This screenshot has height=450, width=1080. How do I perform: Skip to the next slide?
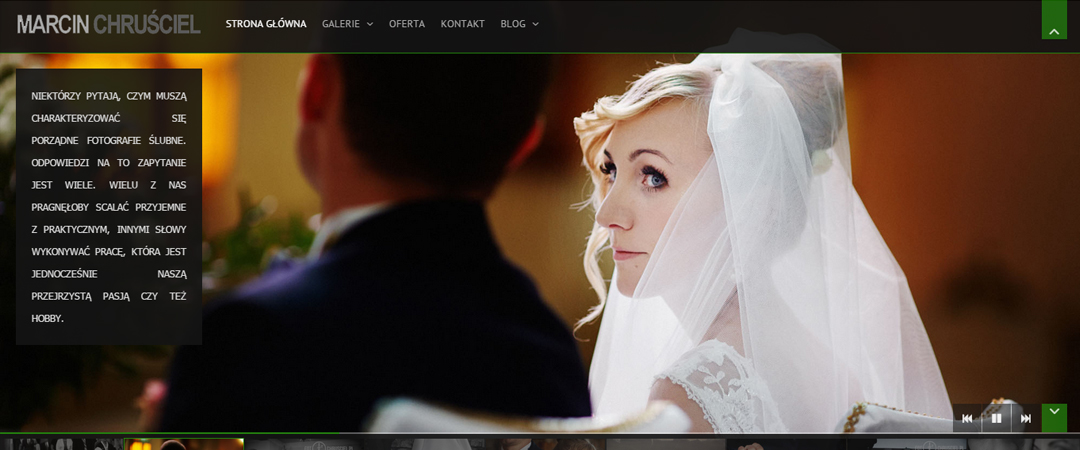coord(1025,418)
